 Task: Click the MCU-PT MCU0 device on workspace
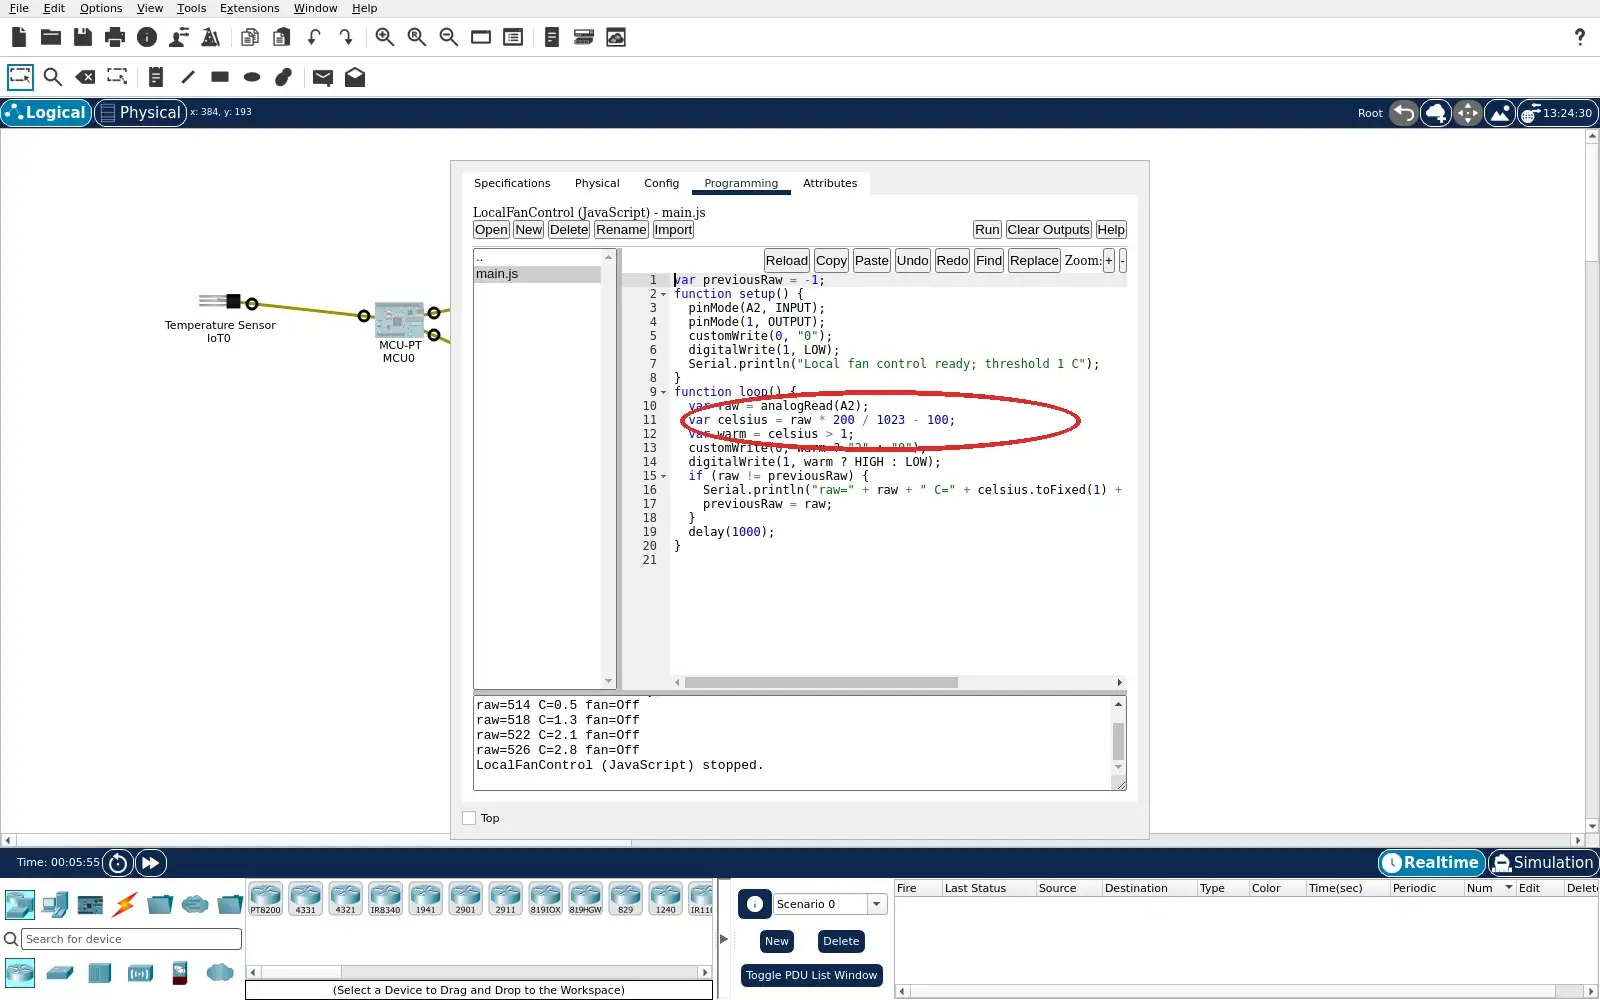click(x=399, y=320)
